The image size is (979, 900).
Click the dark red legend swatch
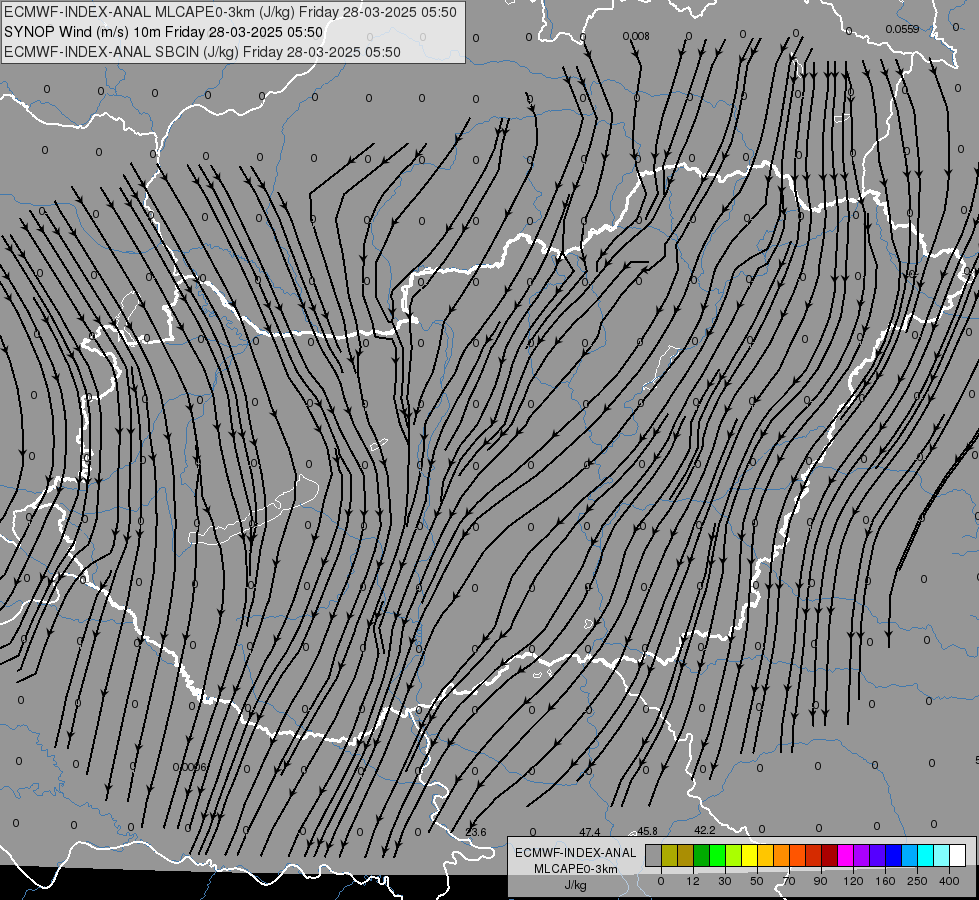[830, 855]
